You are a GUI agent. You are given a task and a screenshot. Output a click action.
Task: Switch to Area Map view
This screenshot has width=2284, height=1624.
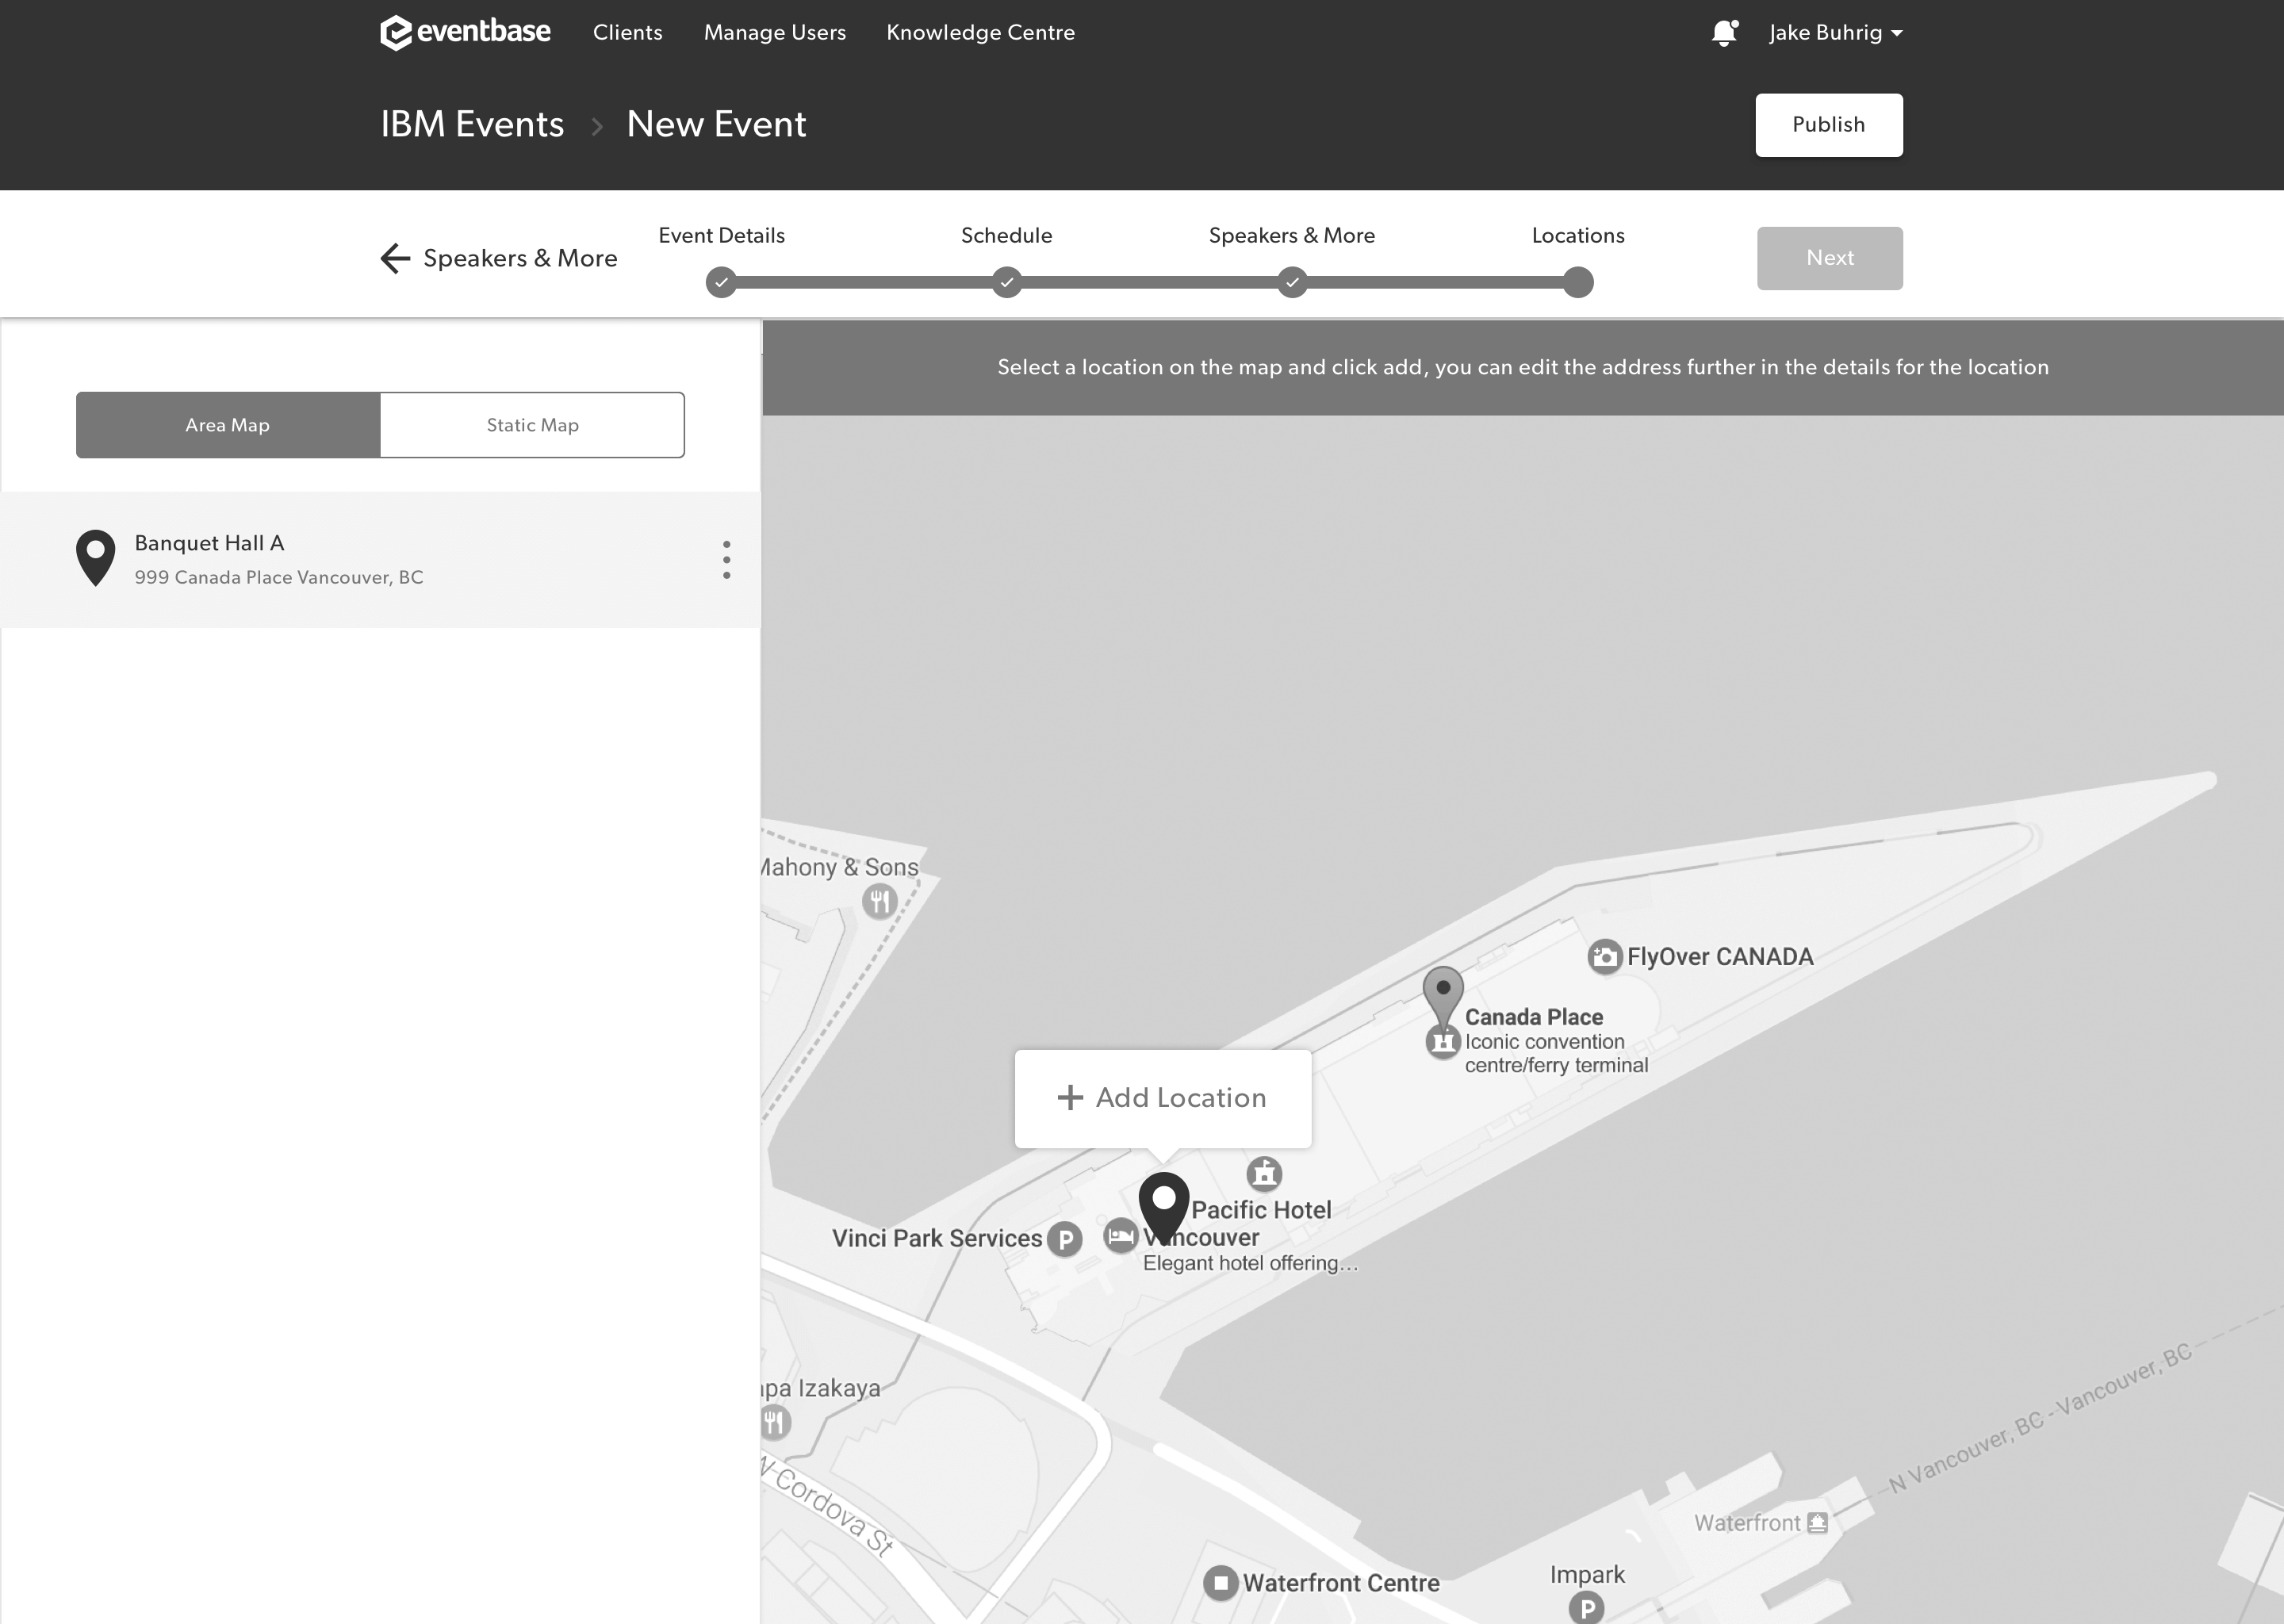tap(228, 425)
